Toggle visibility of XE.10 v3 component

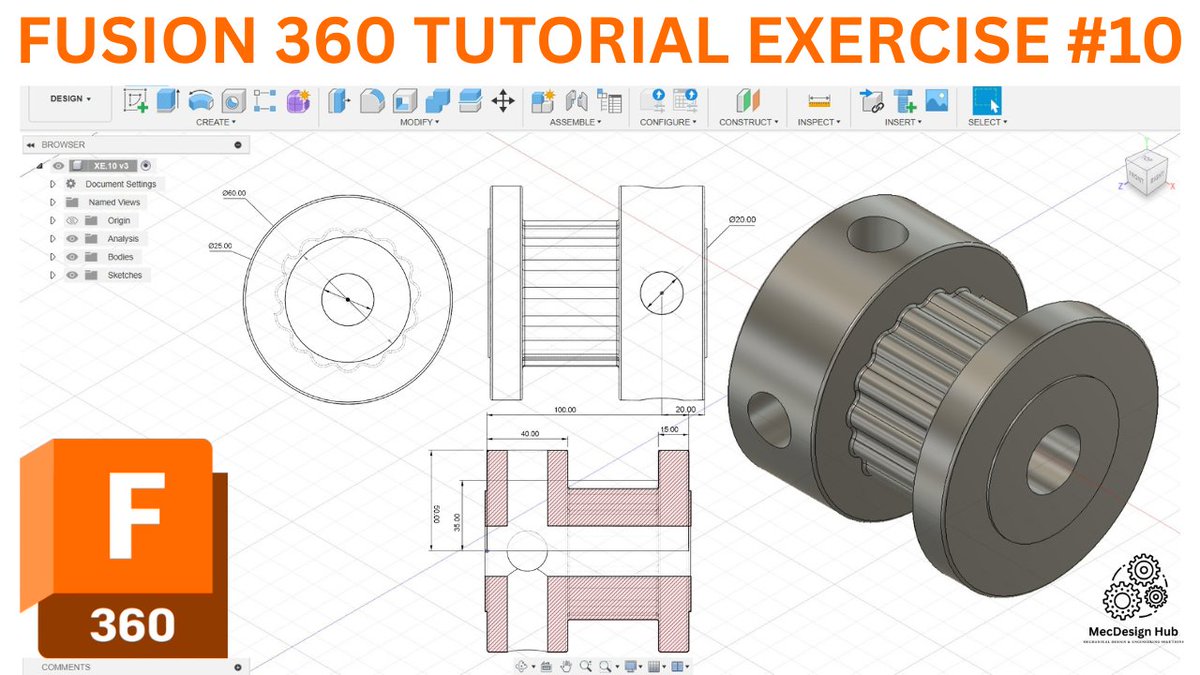(x=58, y=166)
